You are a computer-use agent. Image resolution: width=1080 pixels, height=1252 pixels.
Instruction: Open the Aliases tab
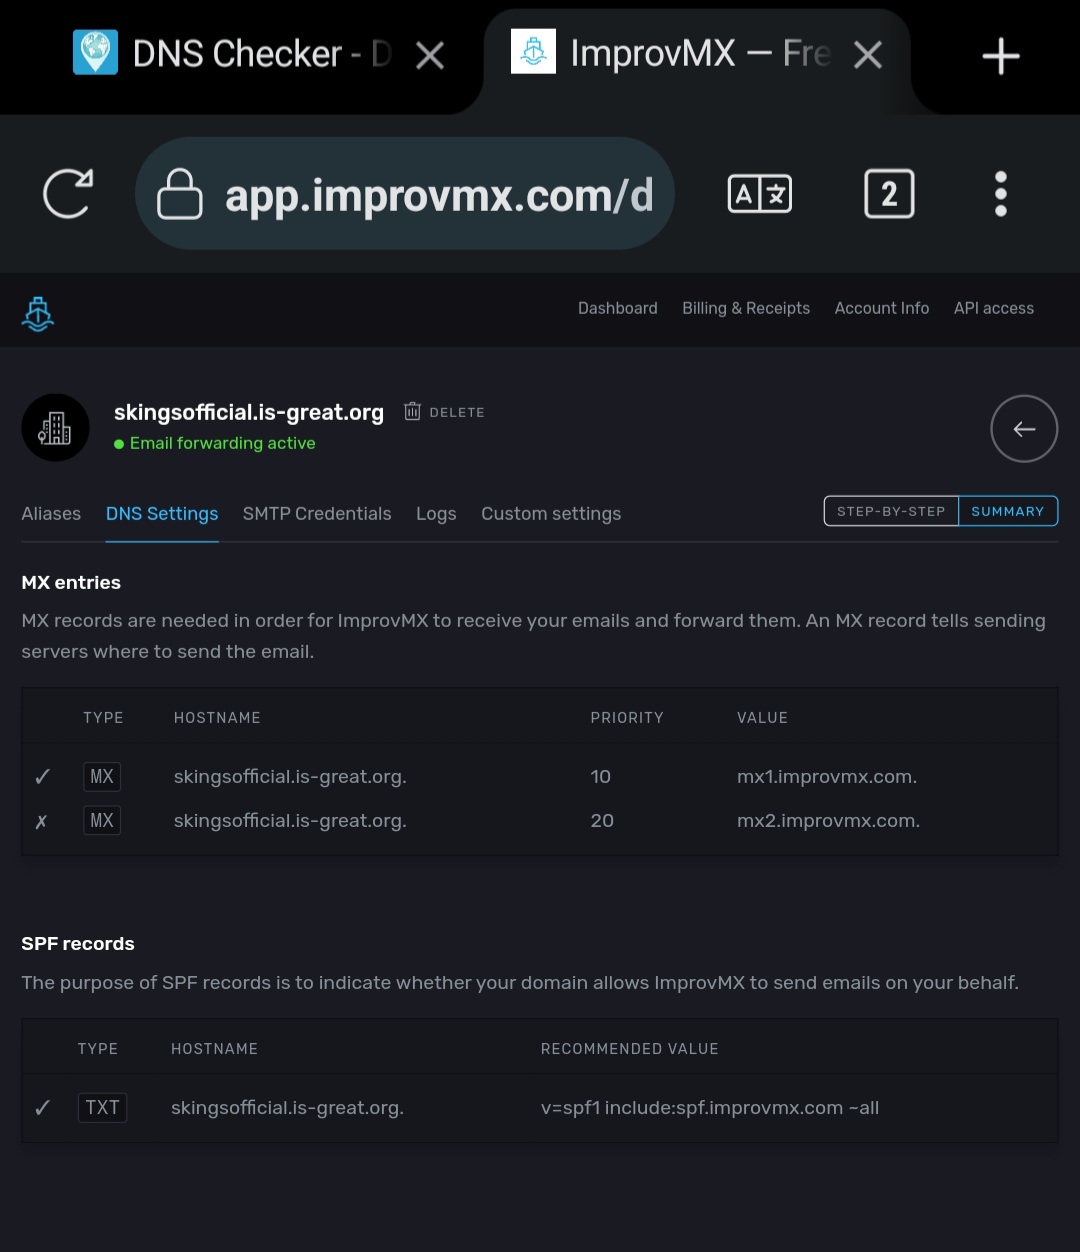tap(51, 514)
